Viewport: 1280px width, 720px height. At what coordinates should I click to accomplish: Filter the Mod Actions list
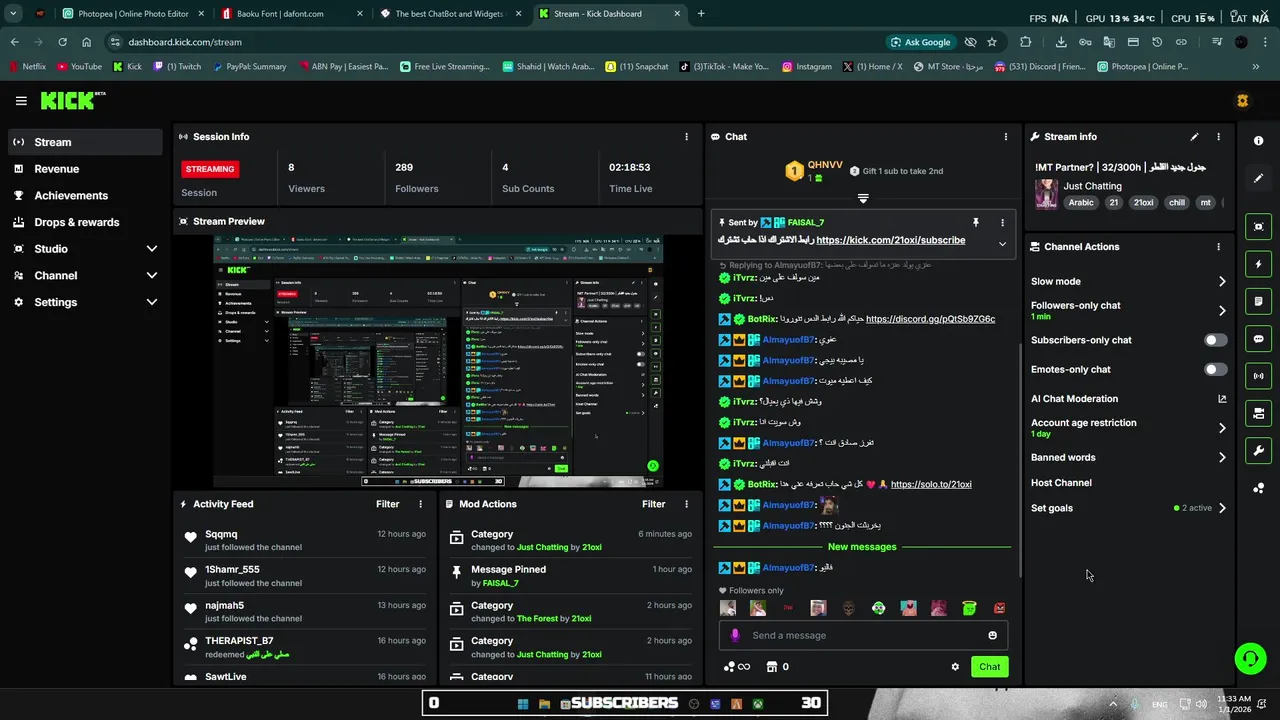pos(653,505)
